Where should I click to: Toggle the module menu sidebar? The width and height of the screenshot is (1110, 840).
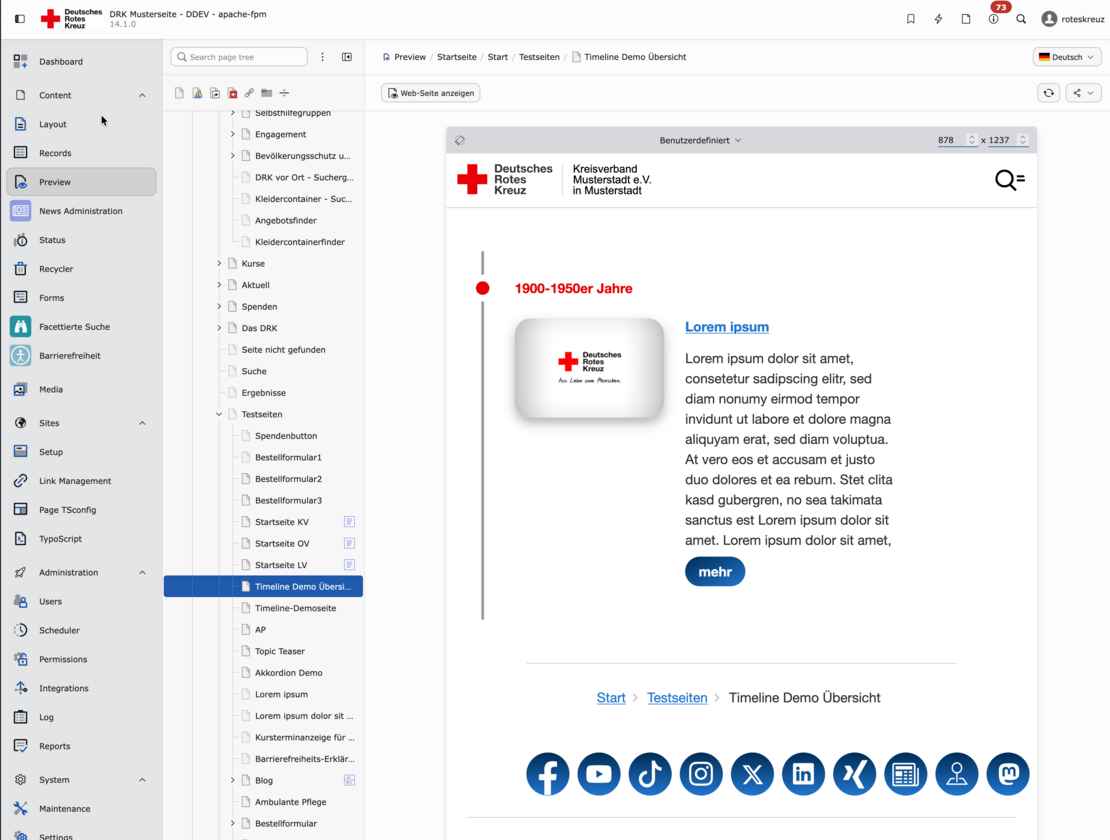[x=19, y=19]
